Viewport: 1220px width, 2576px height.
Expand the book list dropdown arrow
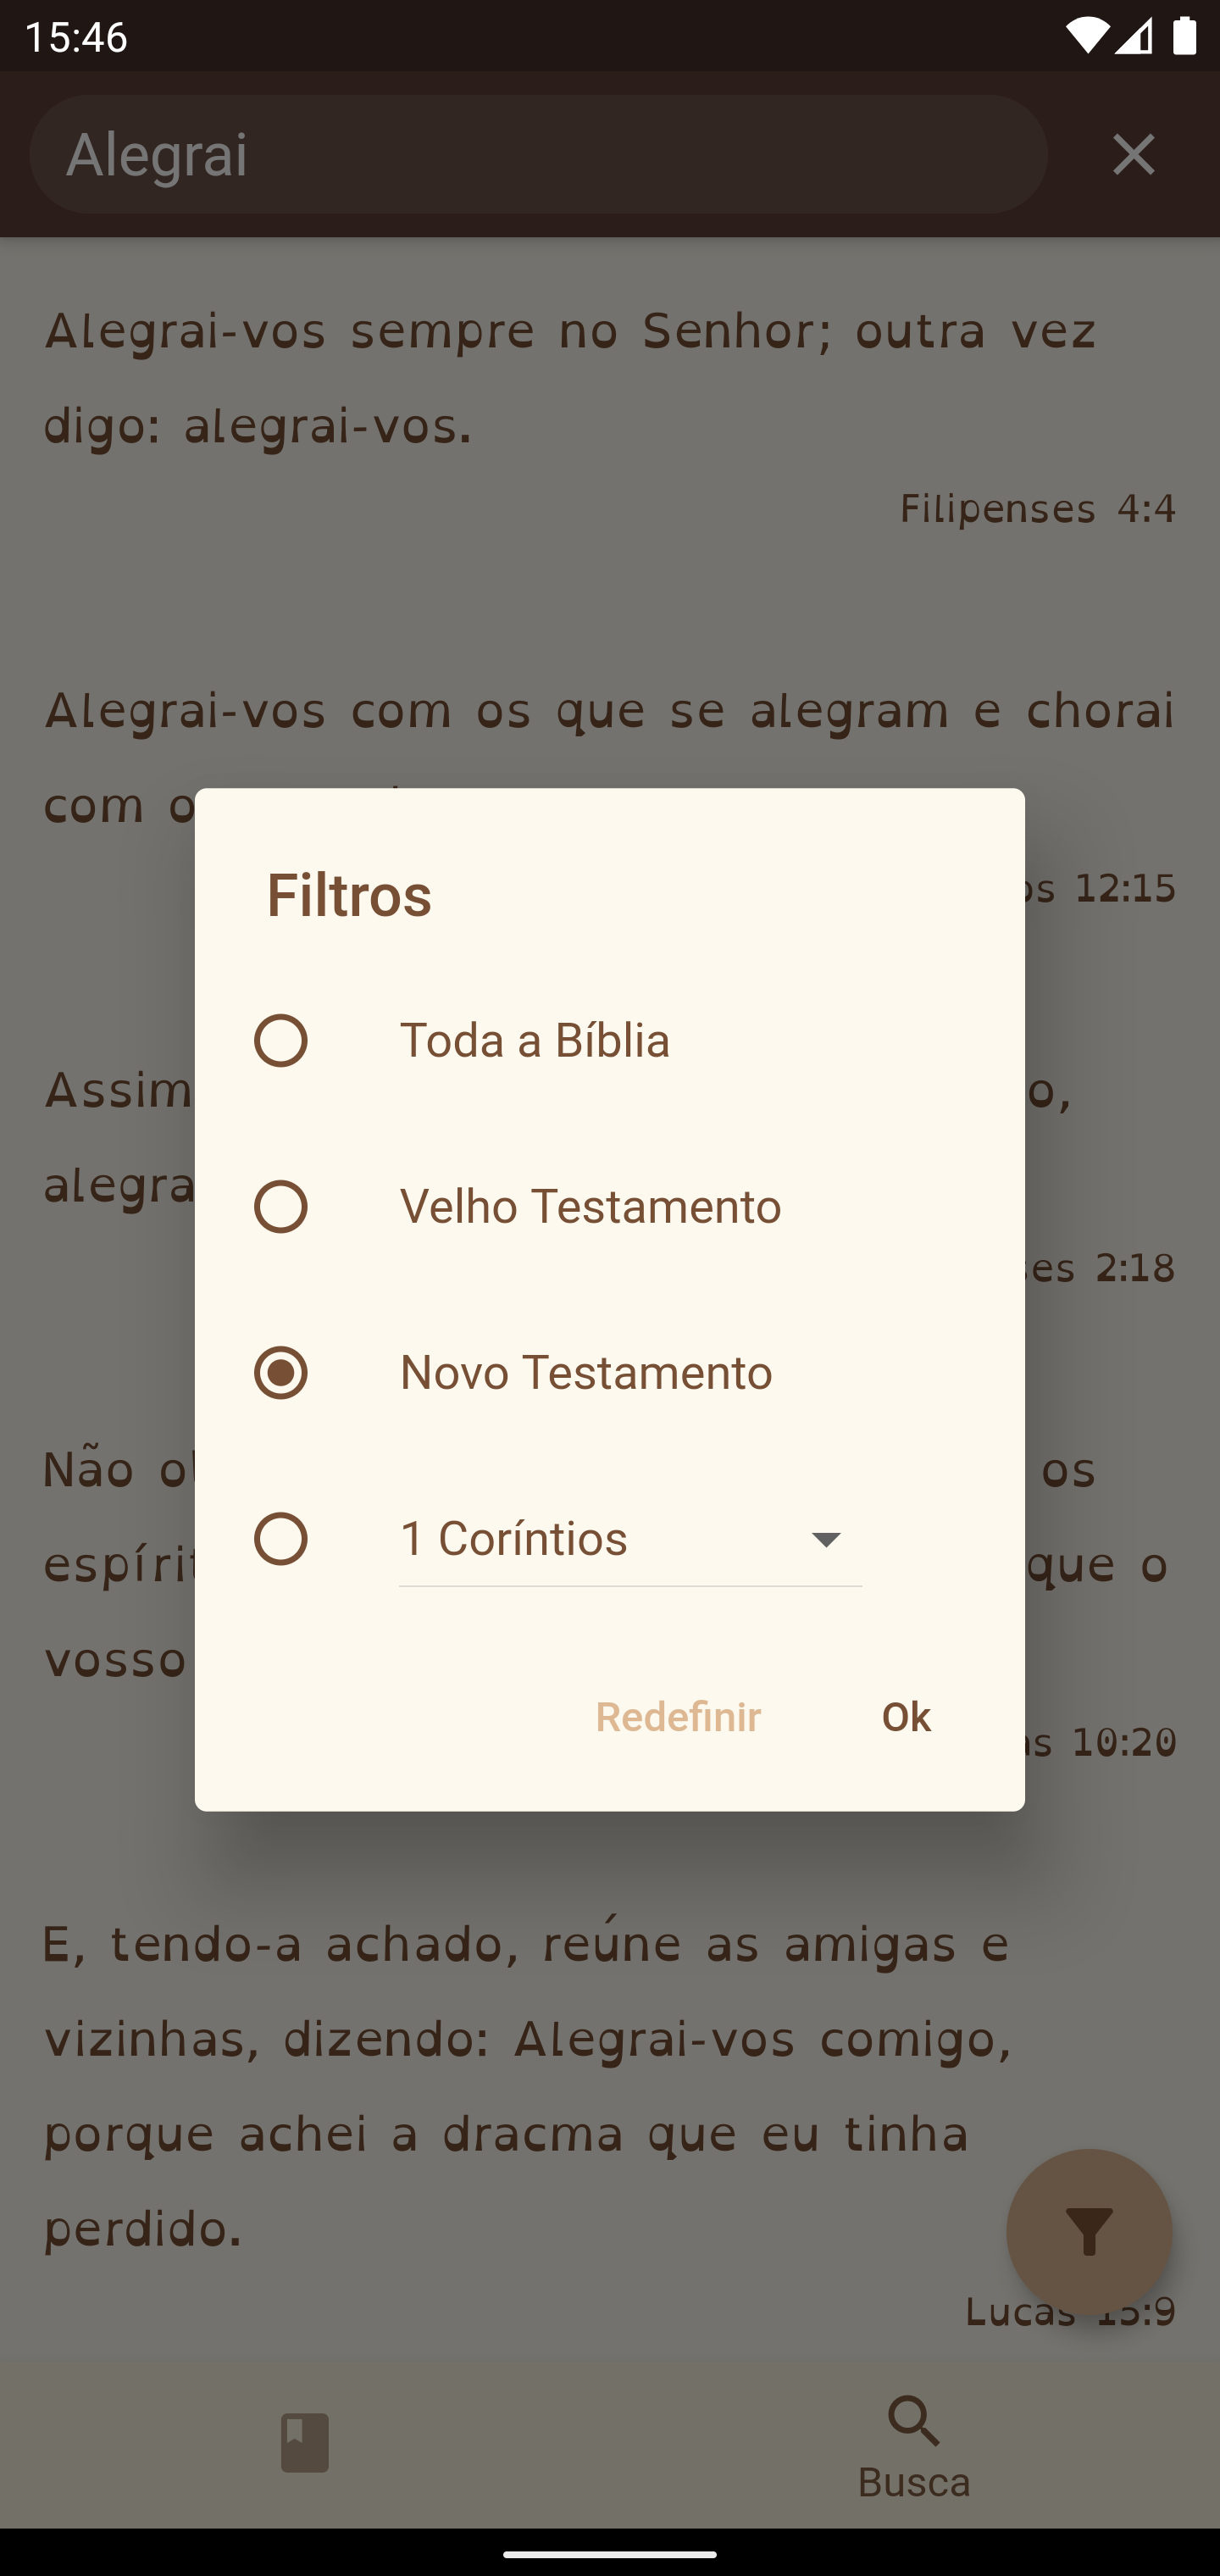[826, 1539]
